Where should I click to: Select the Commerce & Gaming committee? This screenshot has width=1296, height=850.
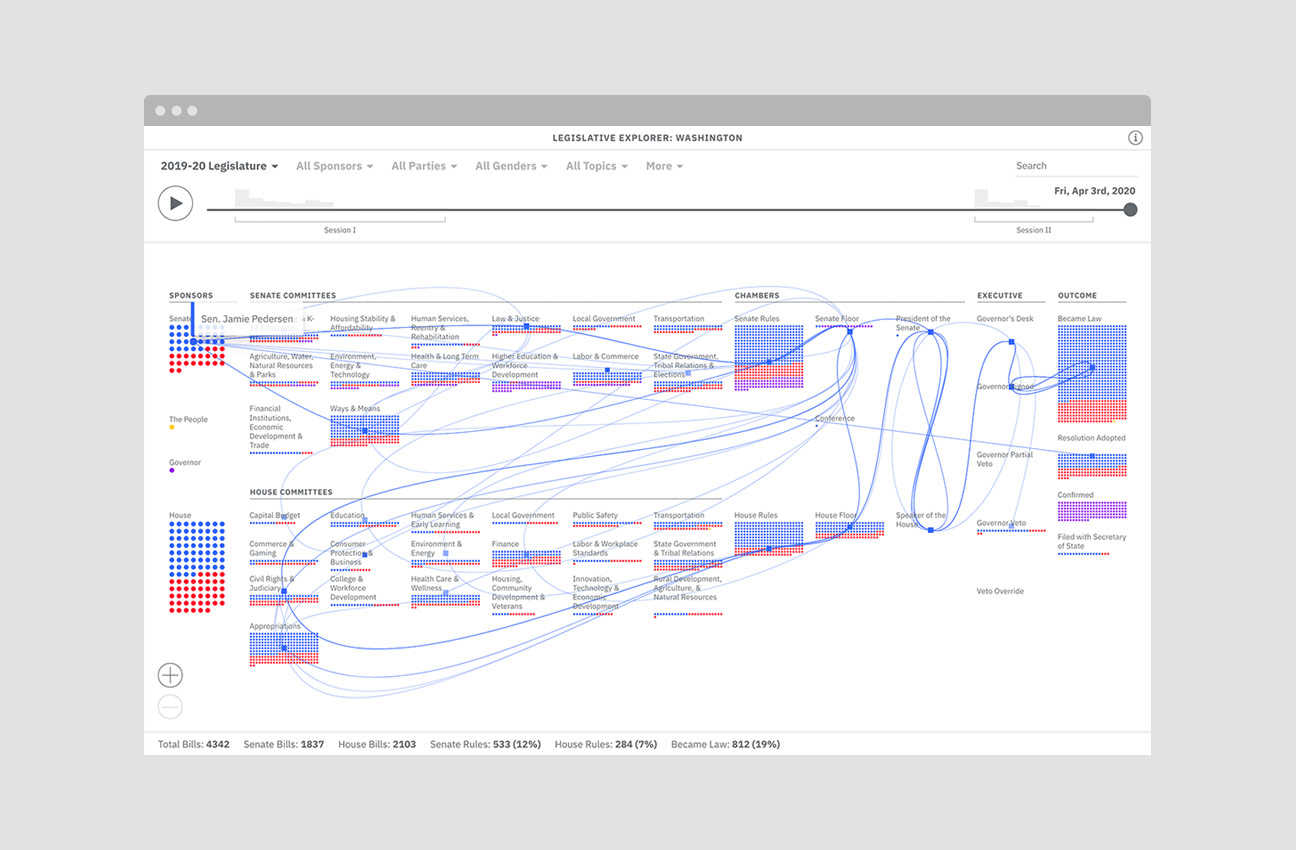[284, 552]
